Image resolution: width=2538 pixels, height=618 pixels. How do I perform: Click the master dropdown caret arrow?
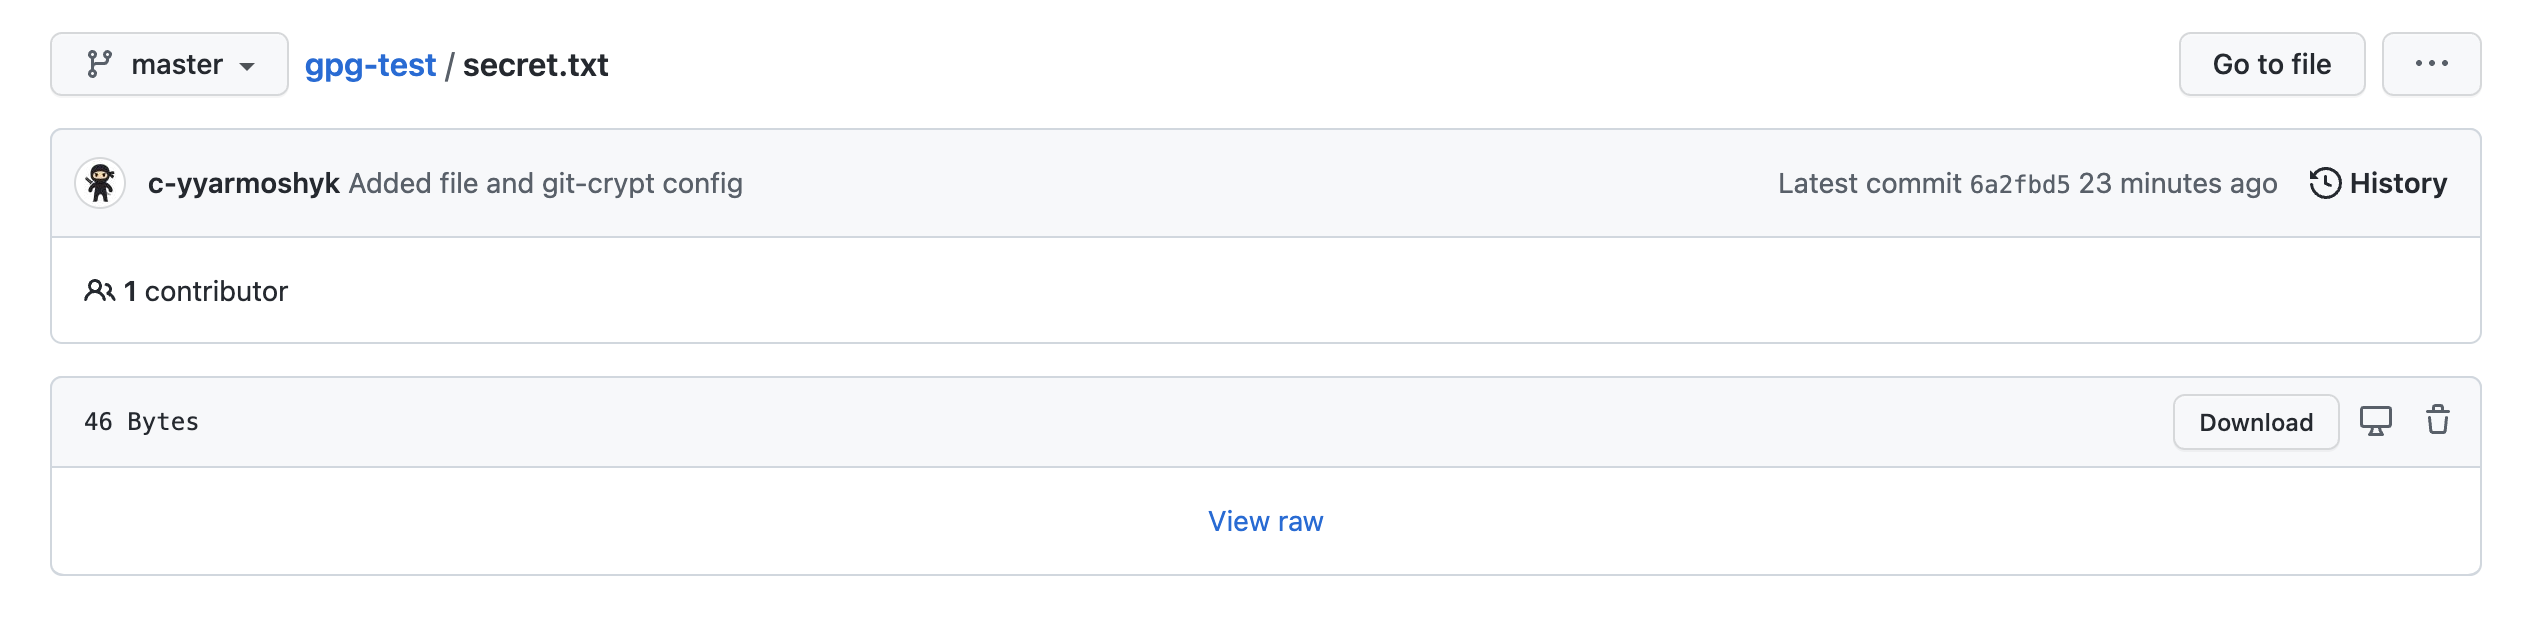[x=247, y=67]
